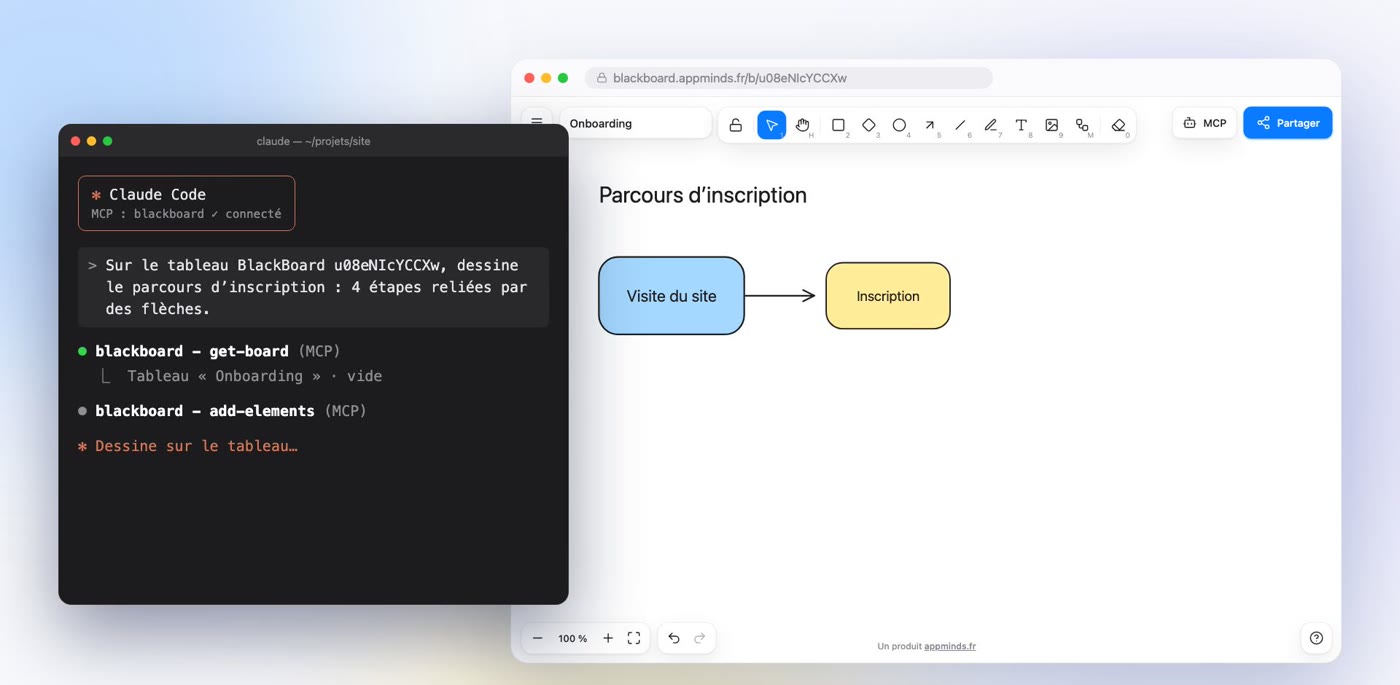Screen dimensions: 1400x685
Task: Click the "Dessine sur le tableau…" status line
Action: [x=188, y=446]
